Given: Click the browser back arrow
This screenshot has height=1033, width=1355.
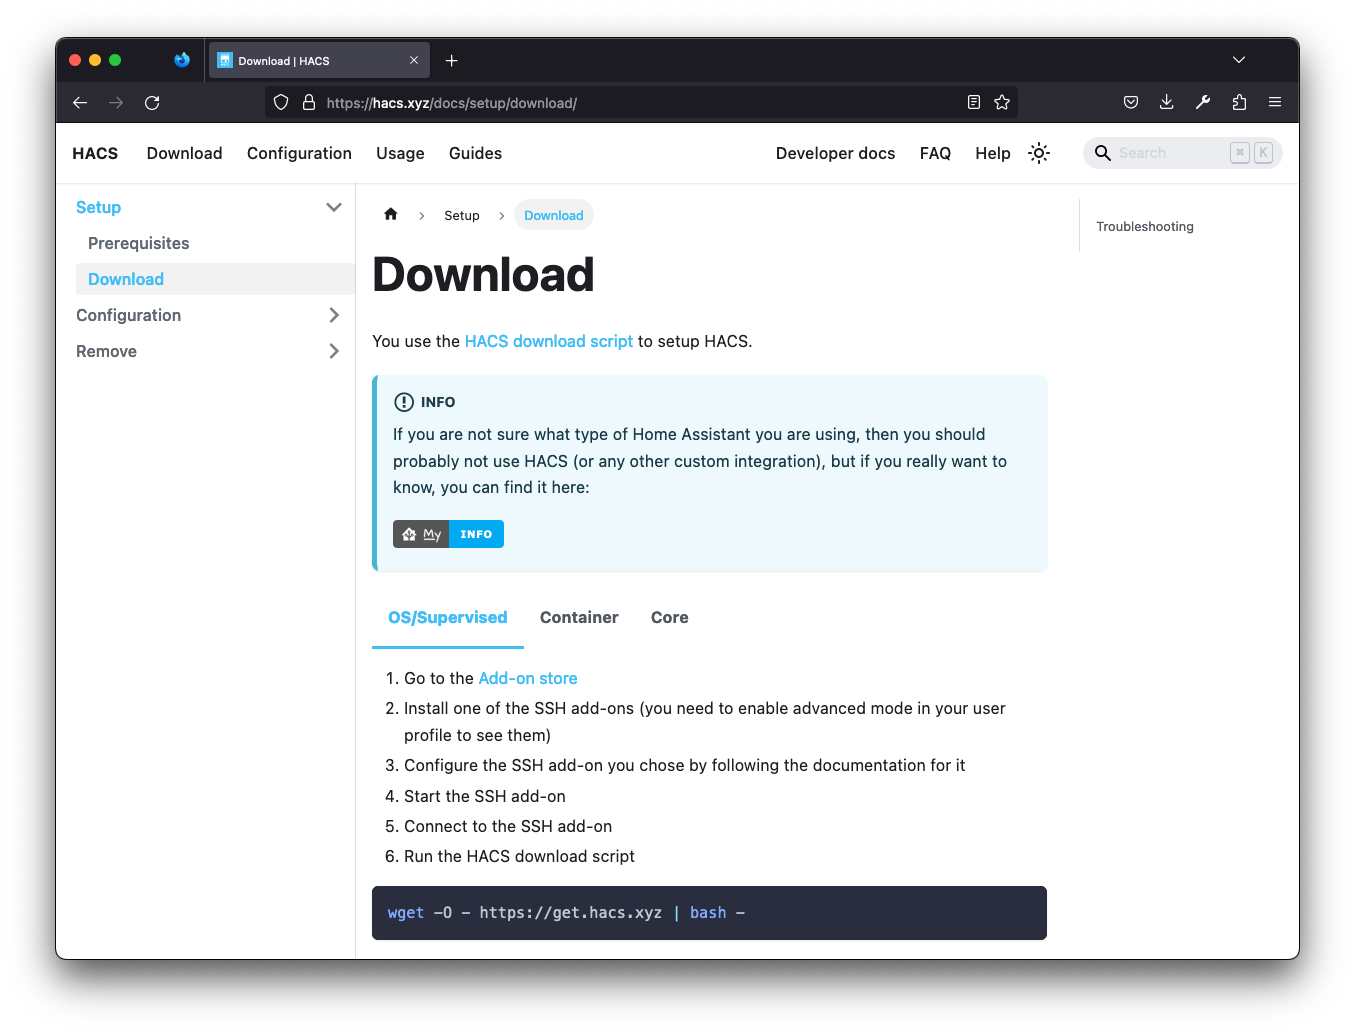Looking at the screenshot, I should 80,102.
